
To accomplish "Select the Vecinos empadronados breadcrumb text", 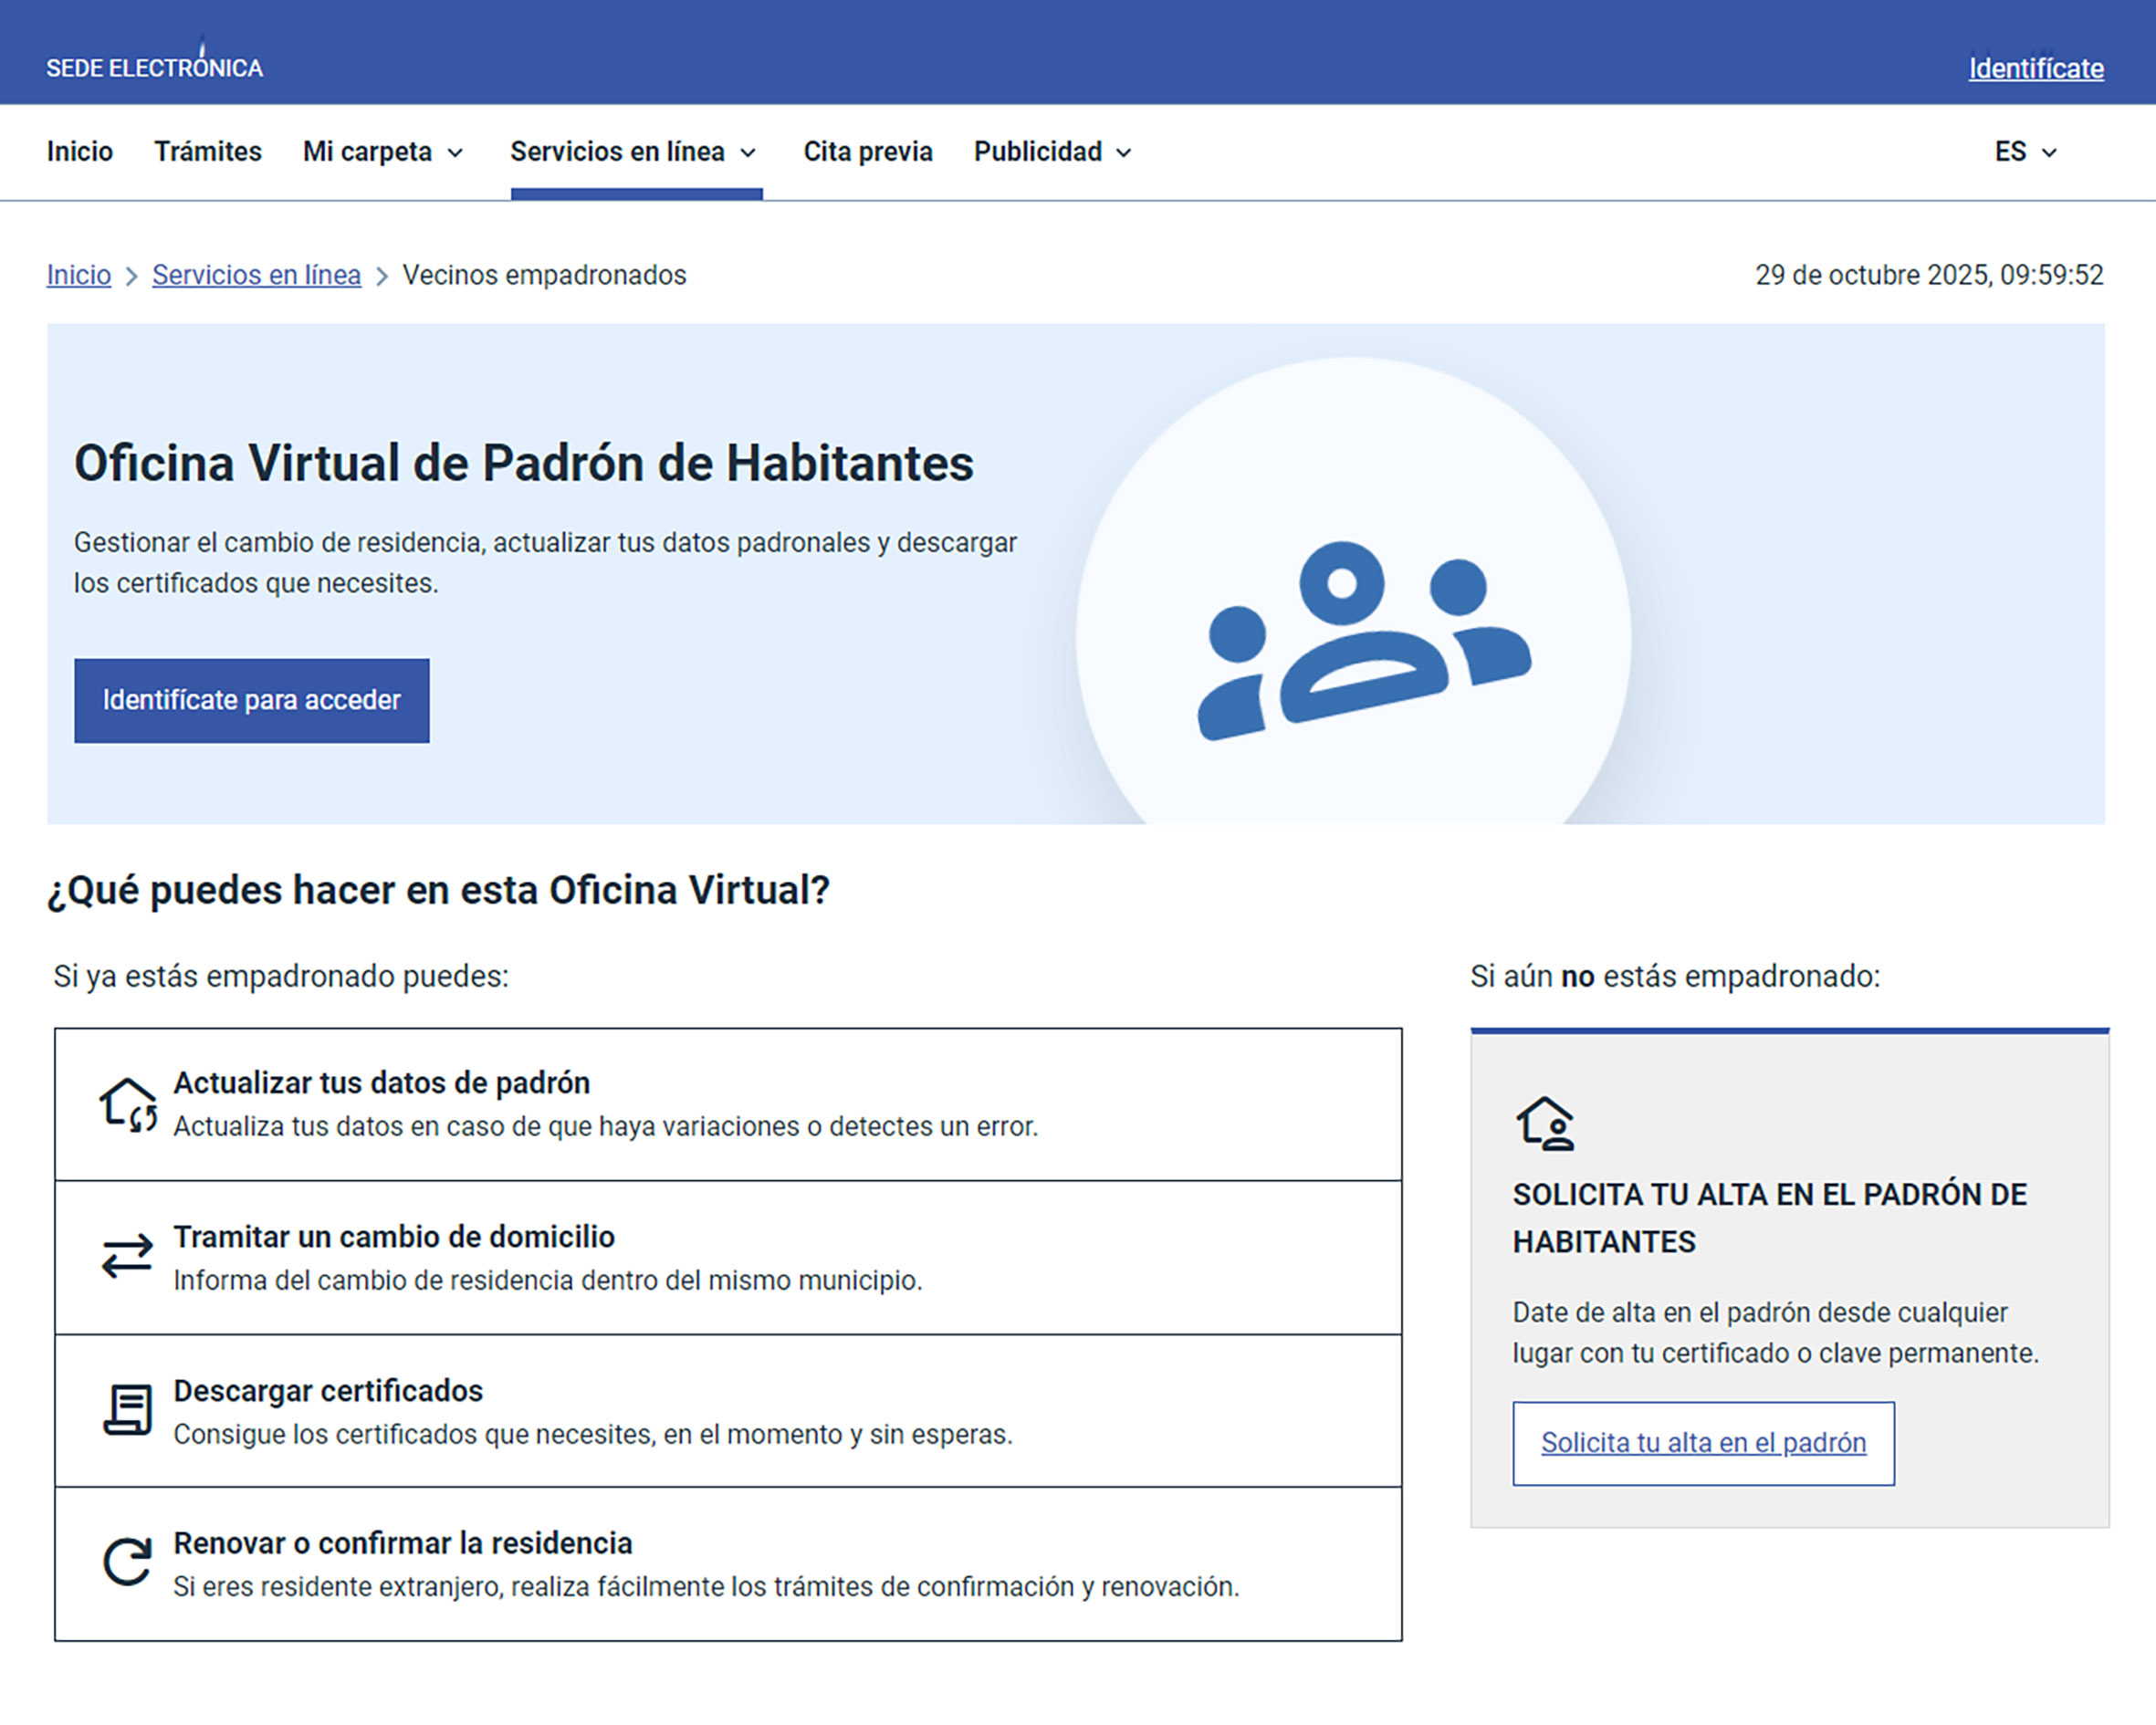I will click(x=544, y=275).
